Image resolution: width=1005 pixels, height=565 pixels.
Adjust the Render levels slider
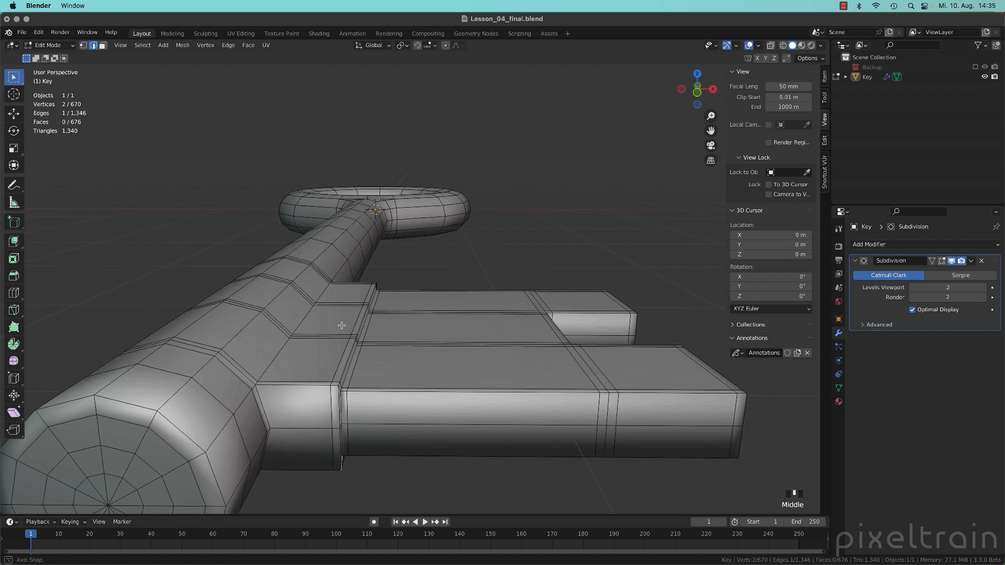point(947,297)
